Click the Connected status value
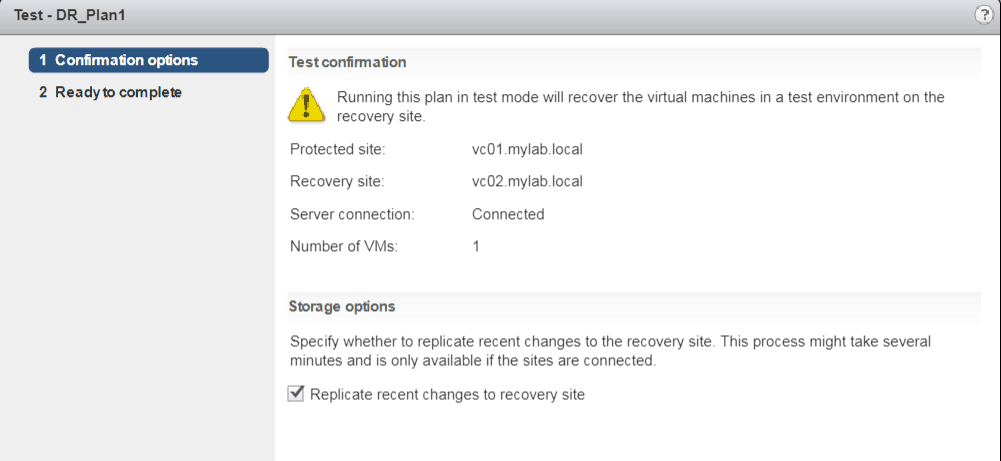Screen dimensions: 1001x461 508,214
